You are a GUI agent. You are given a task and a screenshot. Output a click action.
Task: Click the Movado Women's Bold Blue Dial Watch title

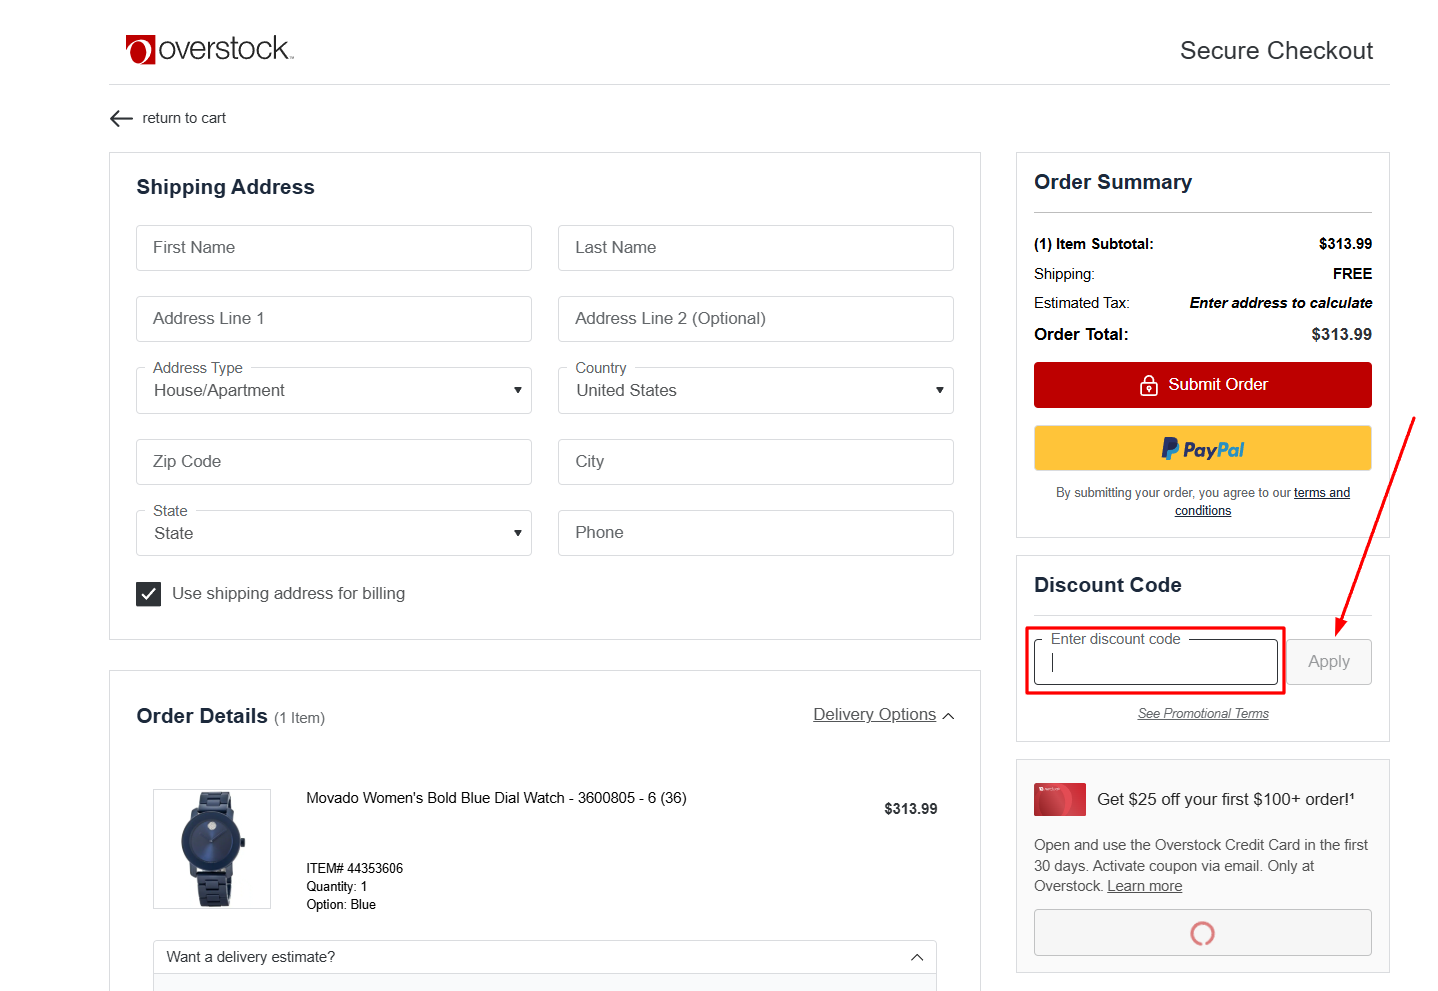pyautogui.click(x=496, y=798)
